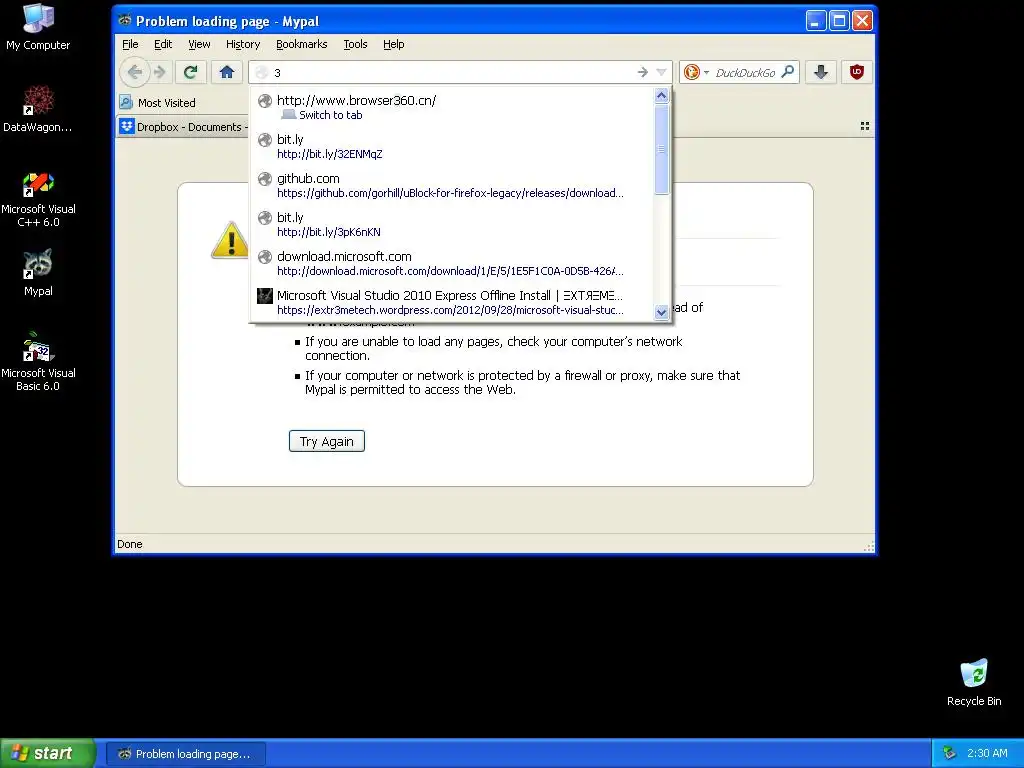Image resolution: width=1024 pixels, height=768 pixels.
Task: Click the suggestion list scroll up arrow
Action: pos(661,96)
